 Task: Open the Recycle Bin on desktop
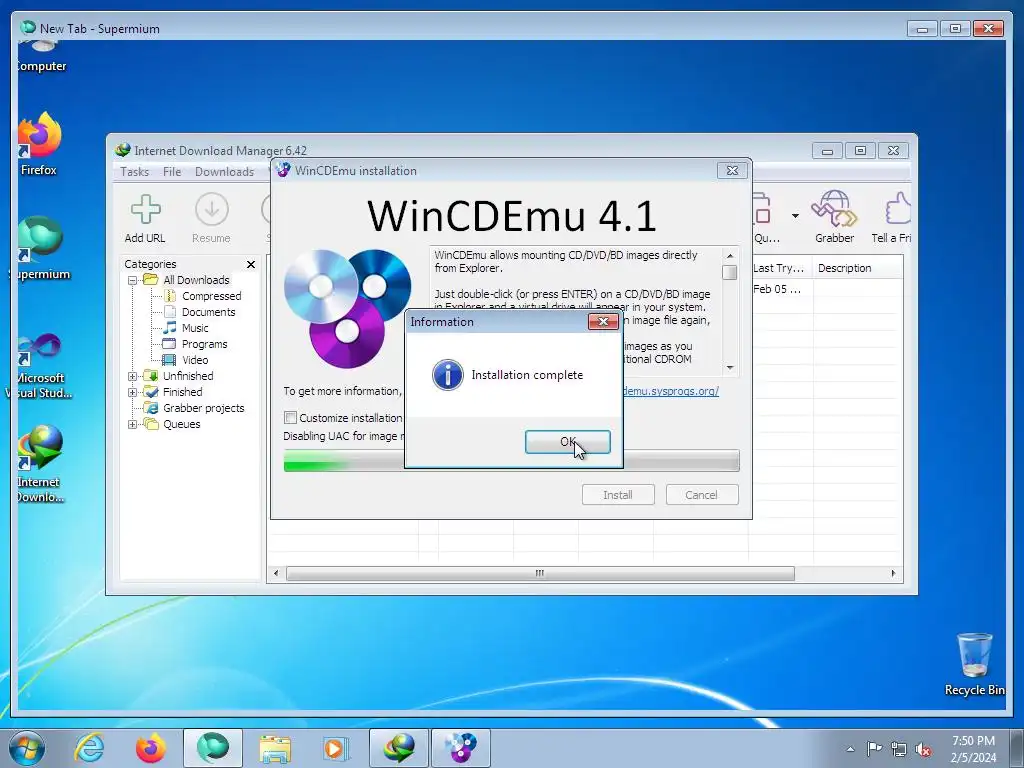tap(974, 664)
